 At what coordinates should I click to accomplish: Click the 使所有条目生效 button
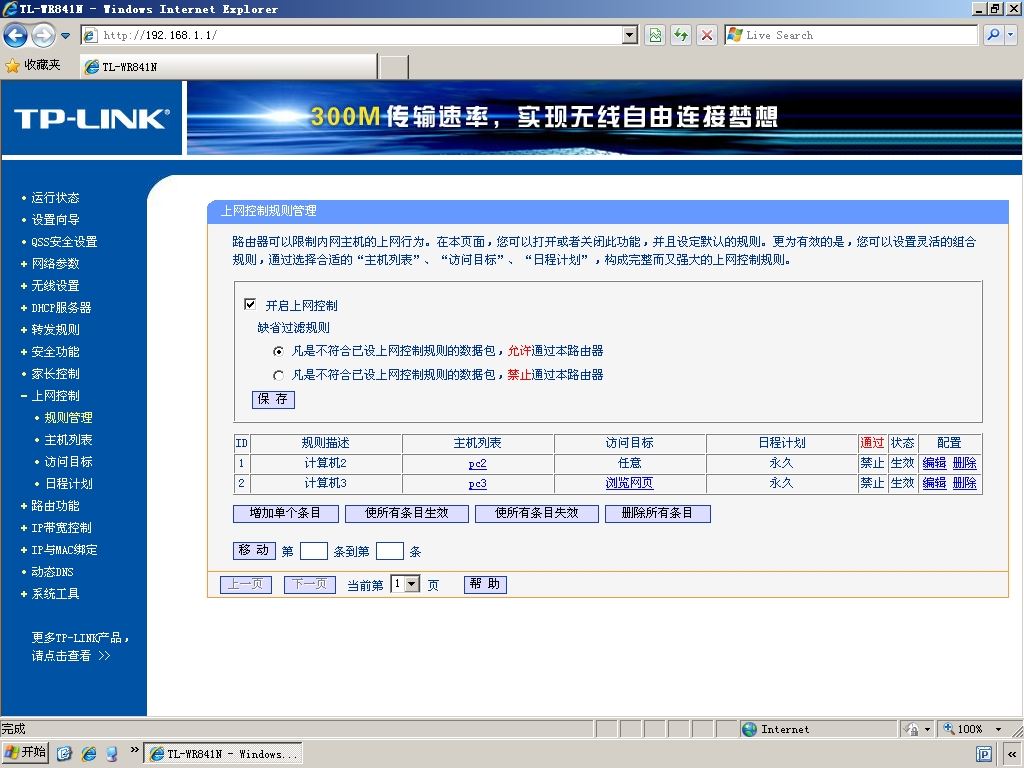(x=407, y=513)
